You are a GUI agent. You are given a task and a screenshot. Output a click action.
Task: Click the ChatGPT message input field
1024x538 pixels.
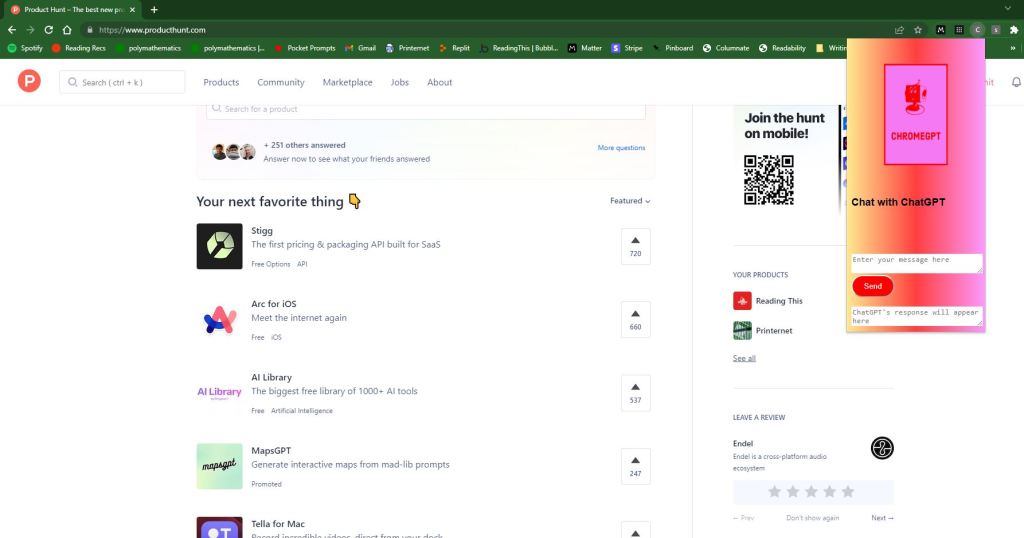coord(916,262)
